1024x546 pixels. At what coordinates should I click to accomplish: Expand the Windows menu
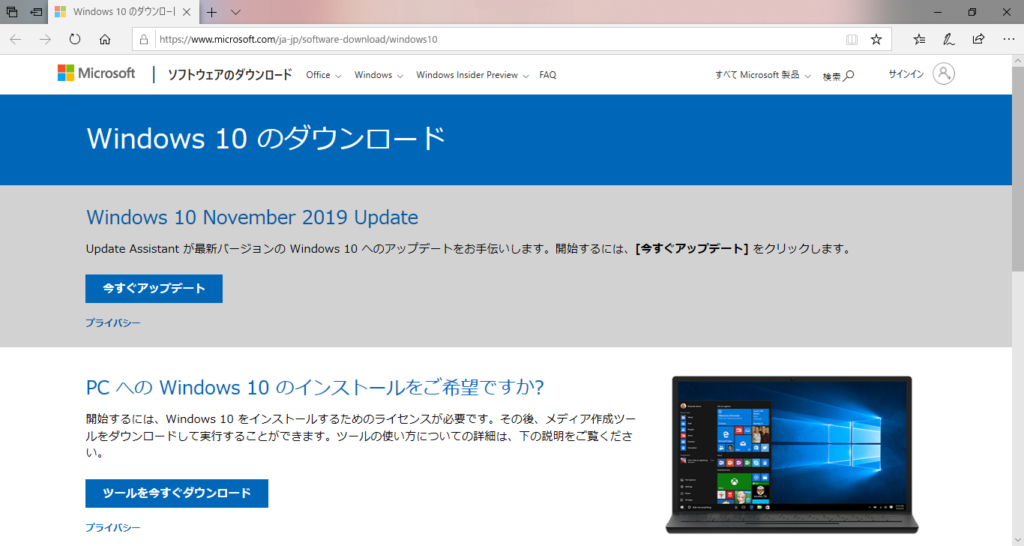click(379, 75)
